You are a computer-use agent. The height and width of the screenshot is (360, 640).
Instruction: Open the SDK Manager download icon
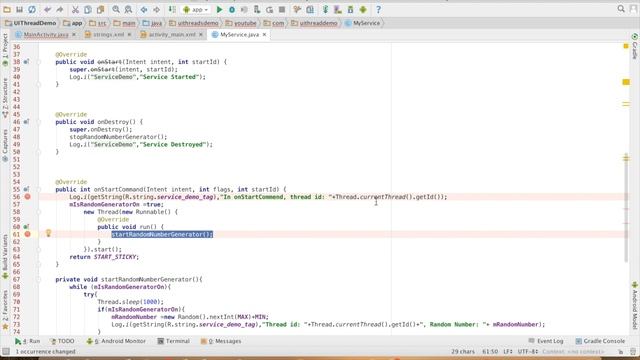pos(350,9)
